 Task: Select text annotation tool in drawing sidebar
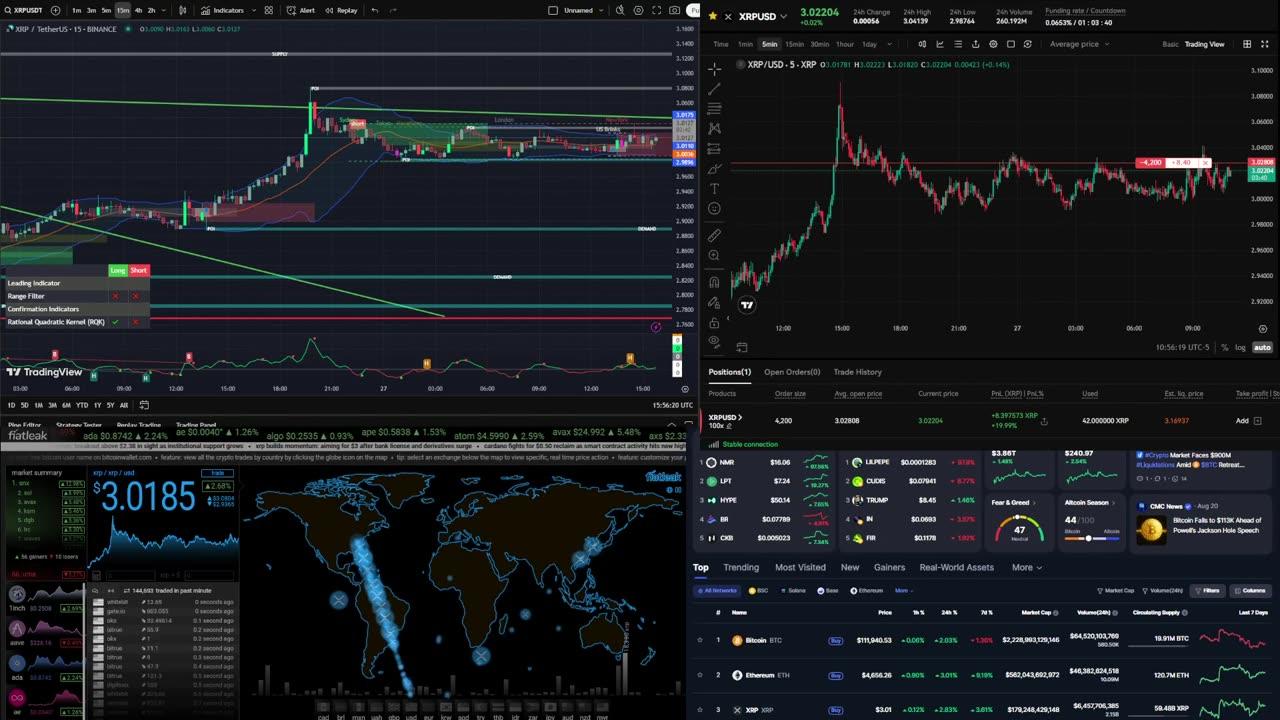click(x=714, y=188)
